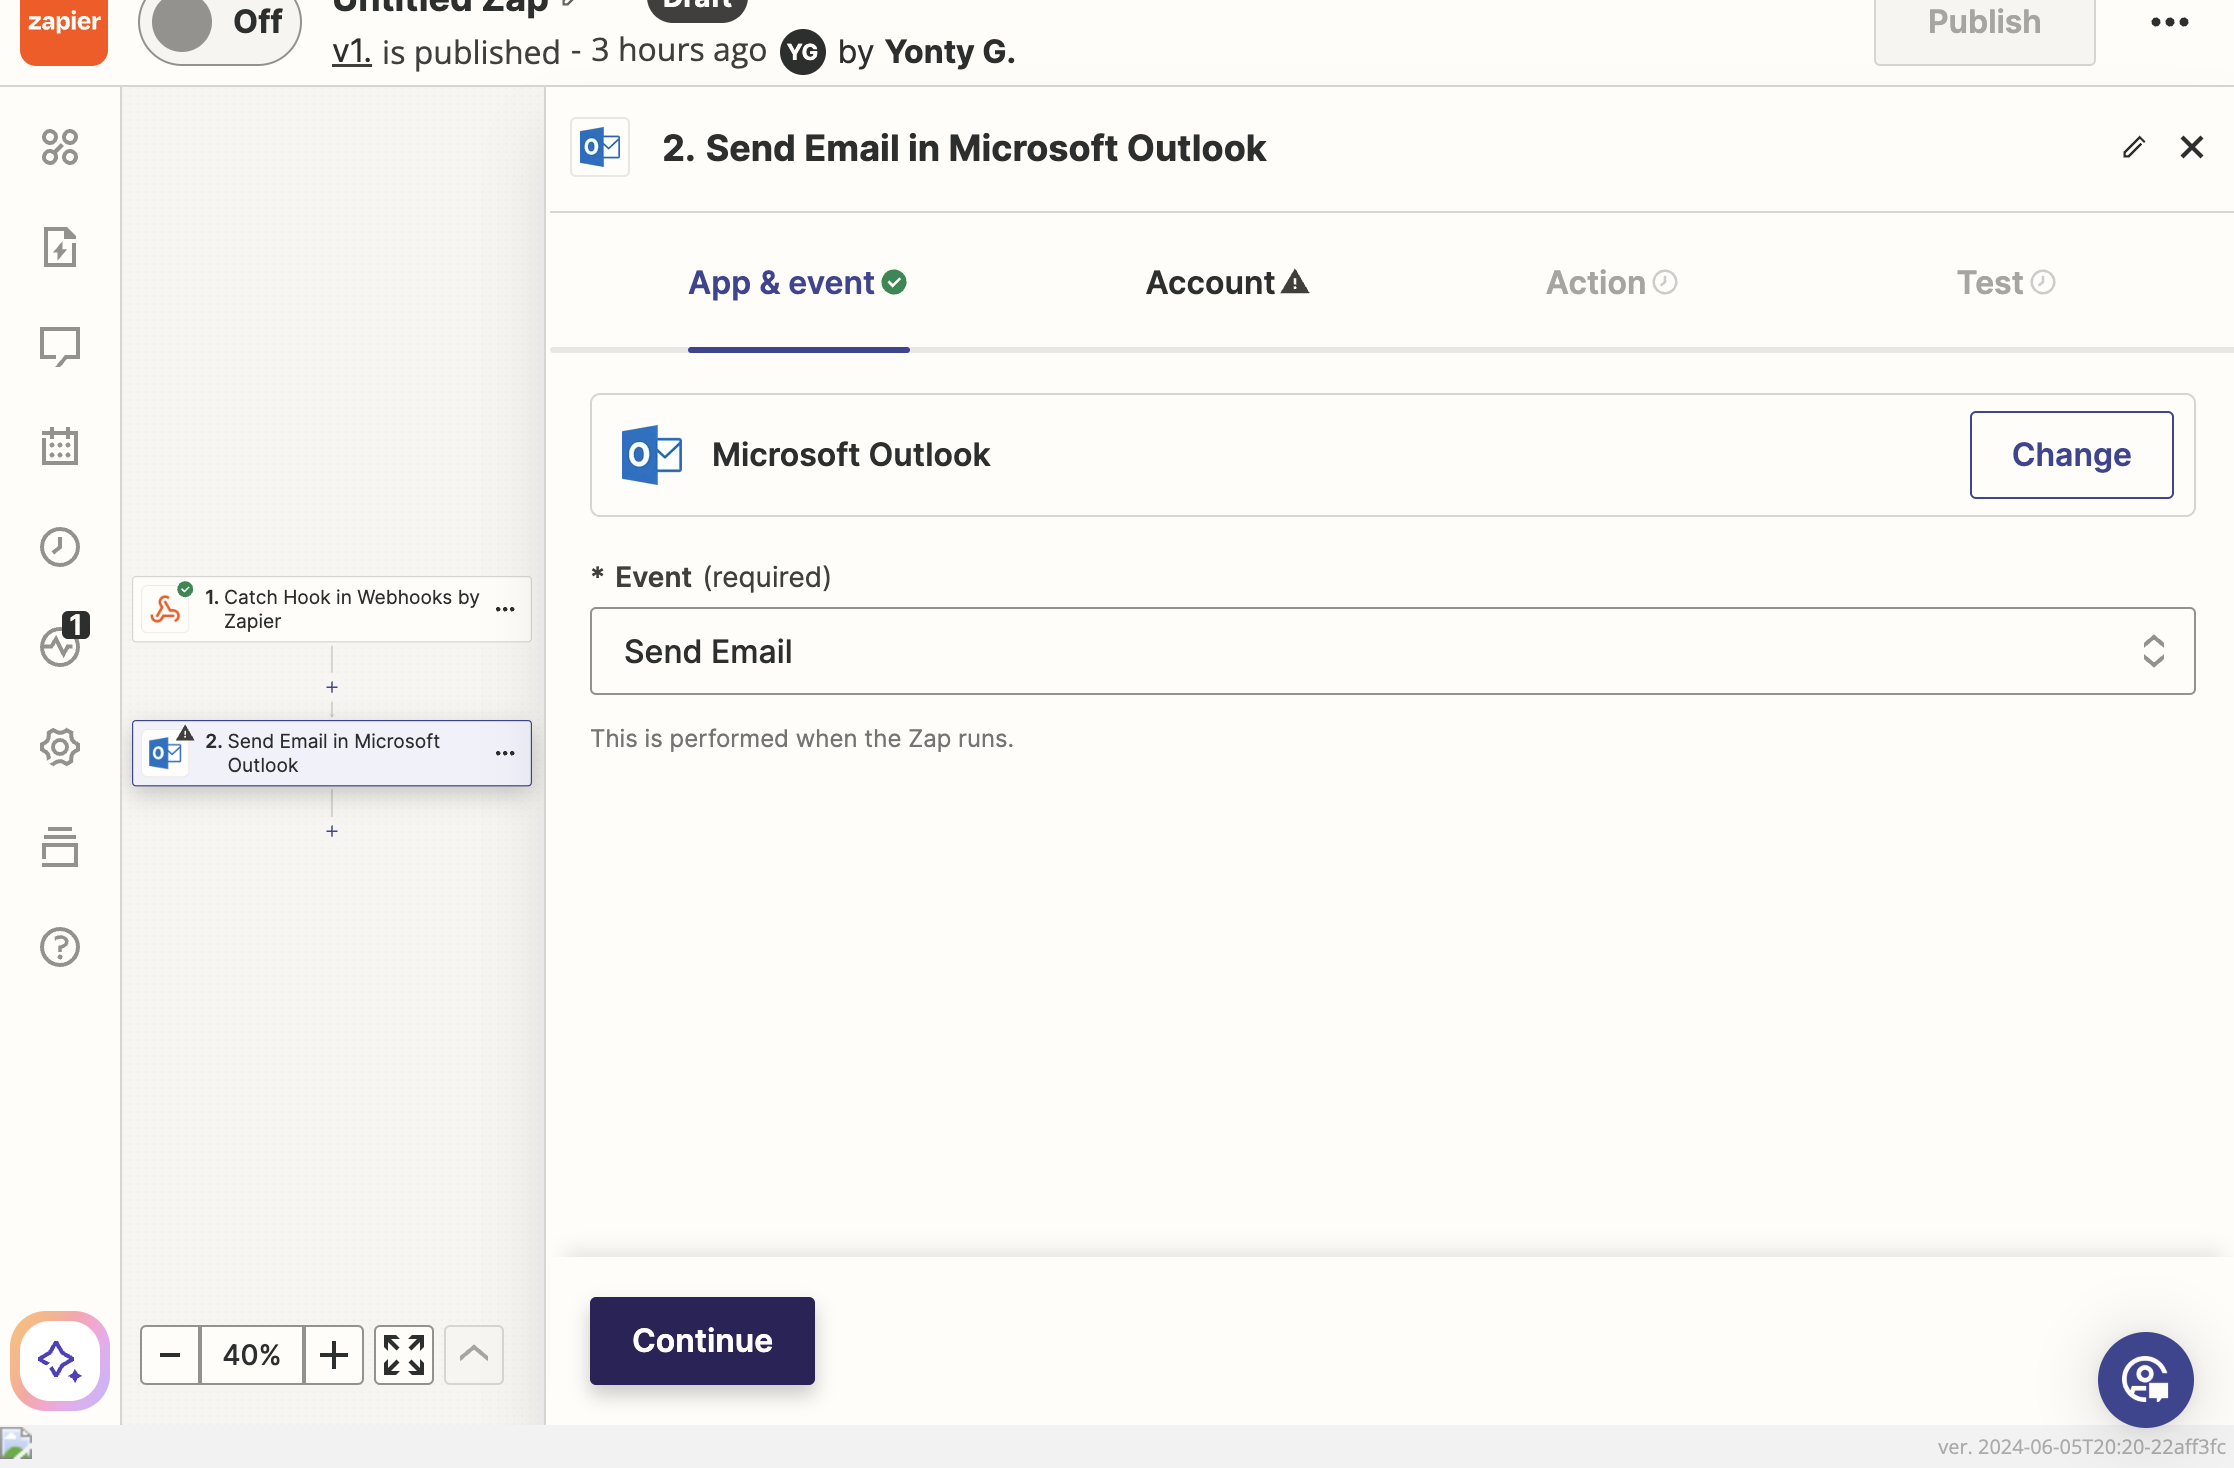
Task: Click the YG user avatar
Action: (x=803, y=52)
